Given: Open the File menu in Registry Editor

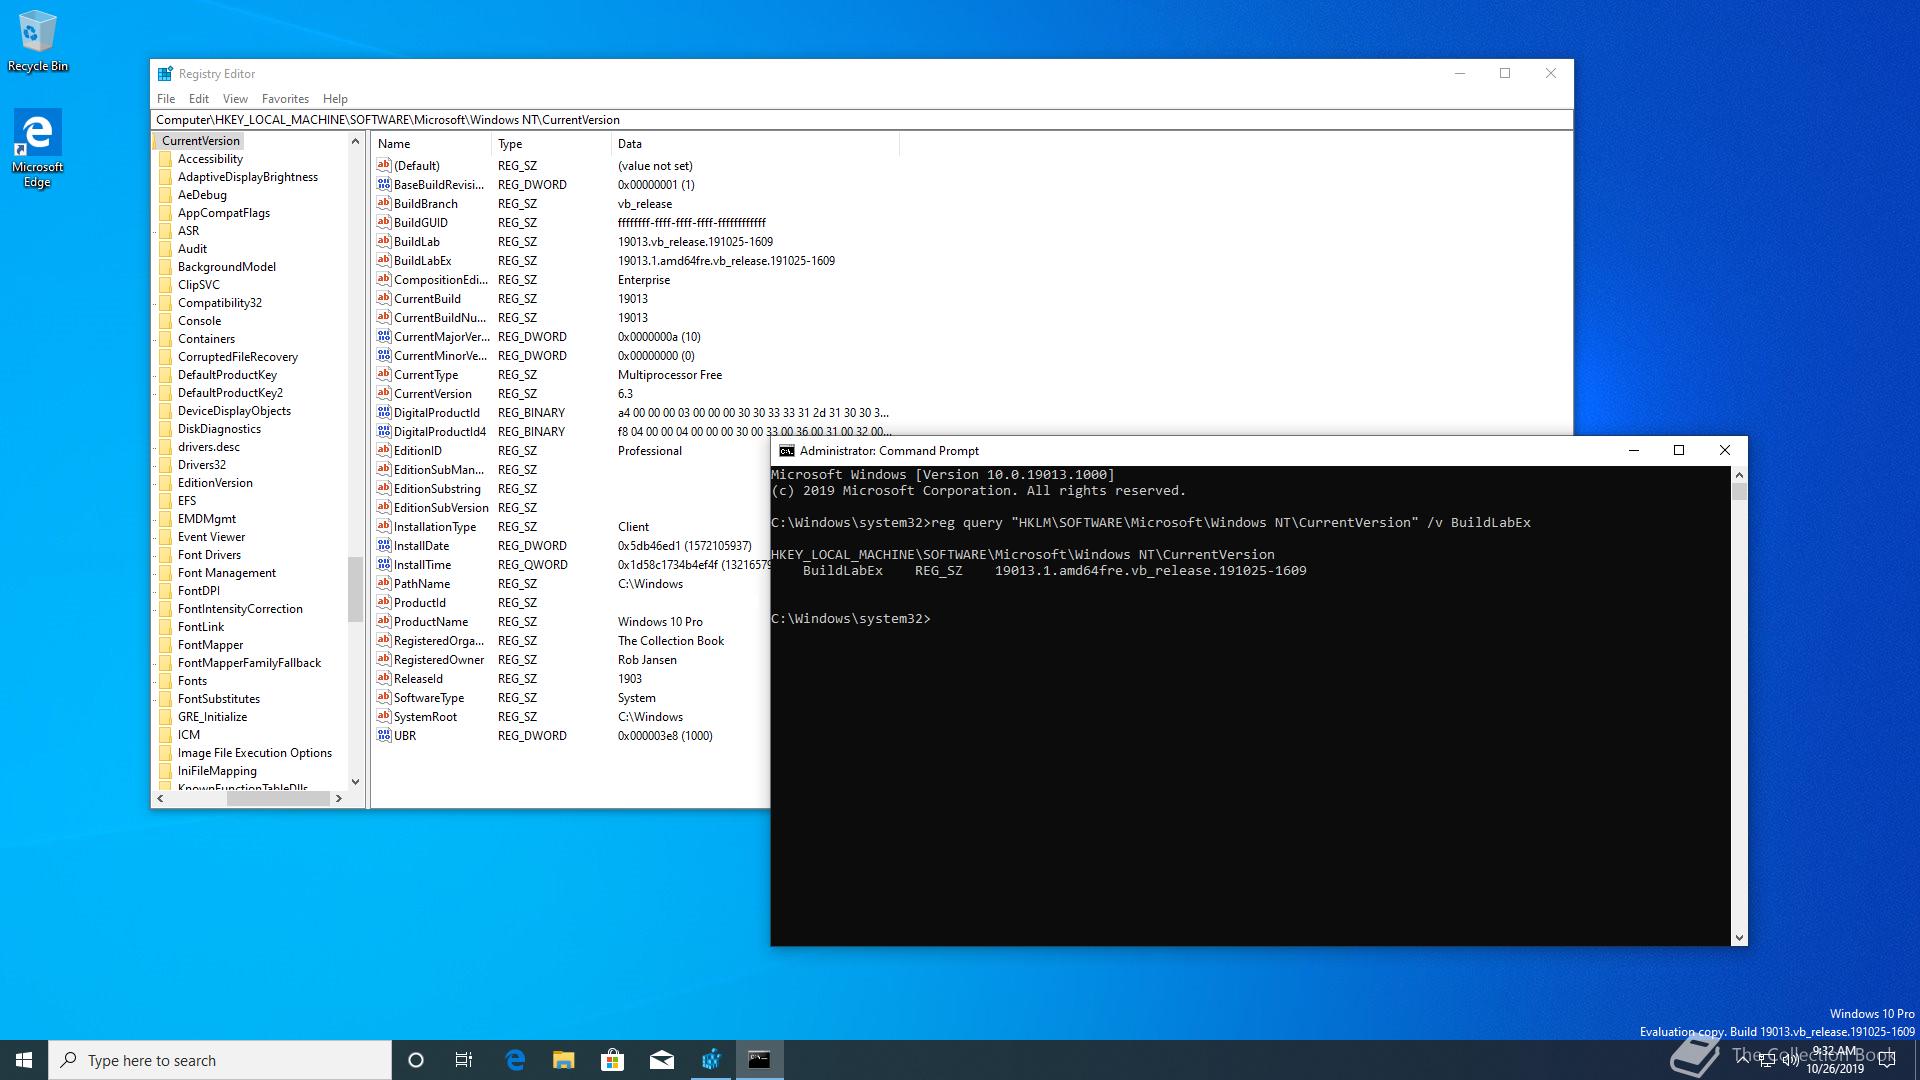Looking at the screenshot, I should click(166, 99).
